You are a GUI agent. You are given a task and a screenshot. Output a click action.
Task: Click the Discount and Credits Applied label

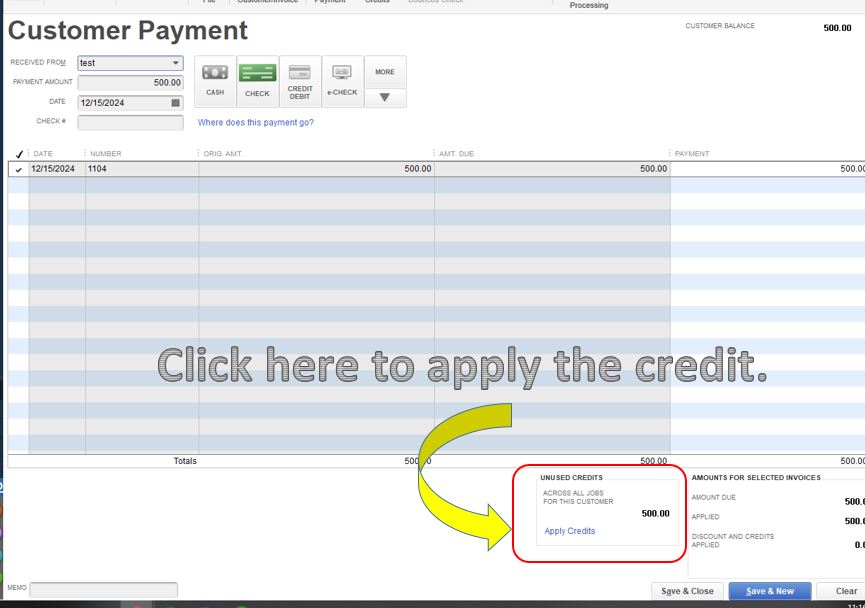pyautogui.click(x=733, y=541)
